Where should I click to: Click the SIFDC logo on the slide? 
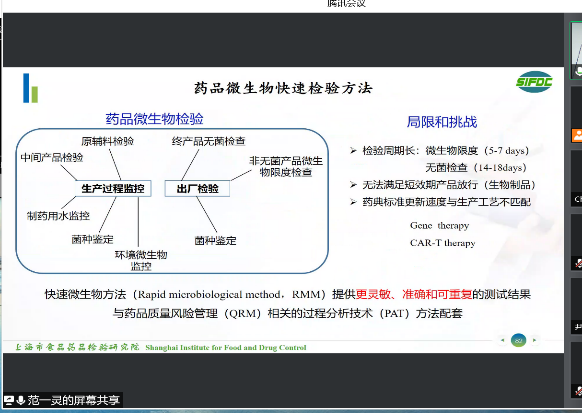coord(534,82)
